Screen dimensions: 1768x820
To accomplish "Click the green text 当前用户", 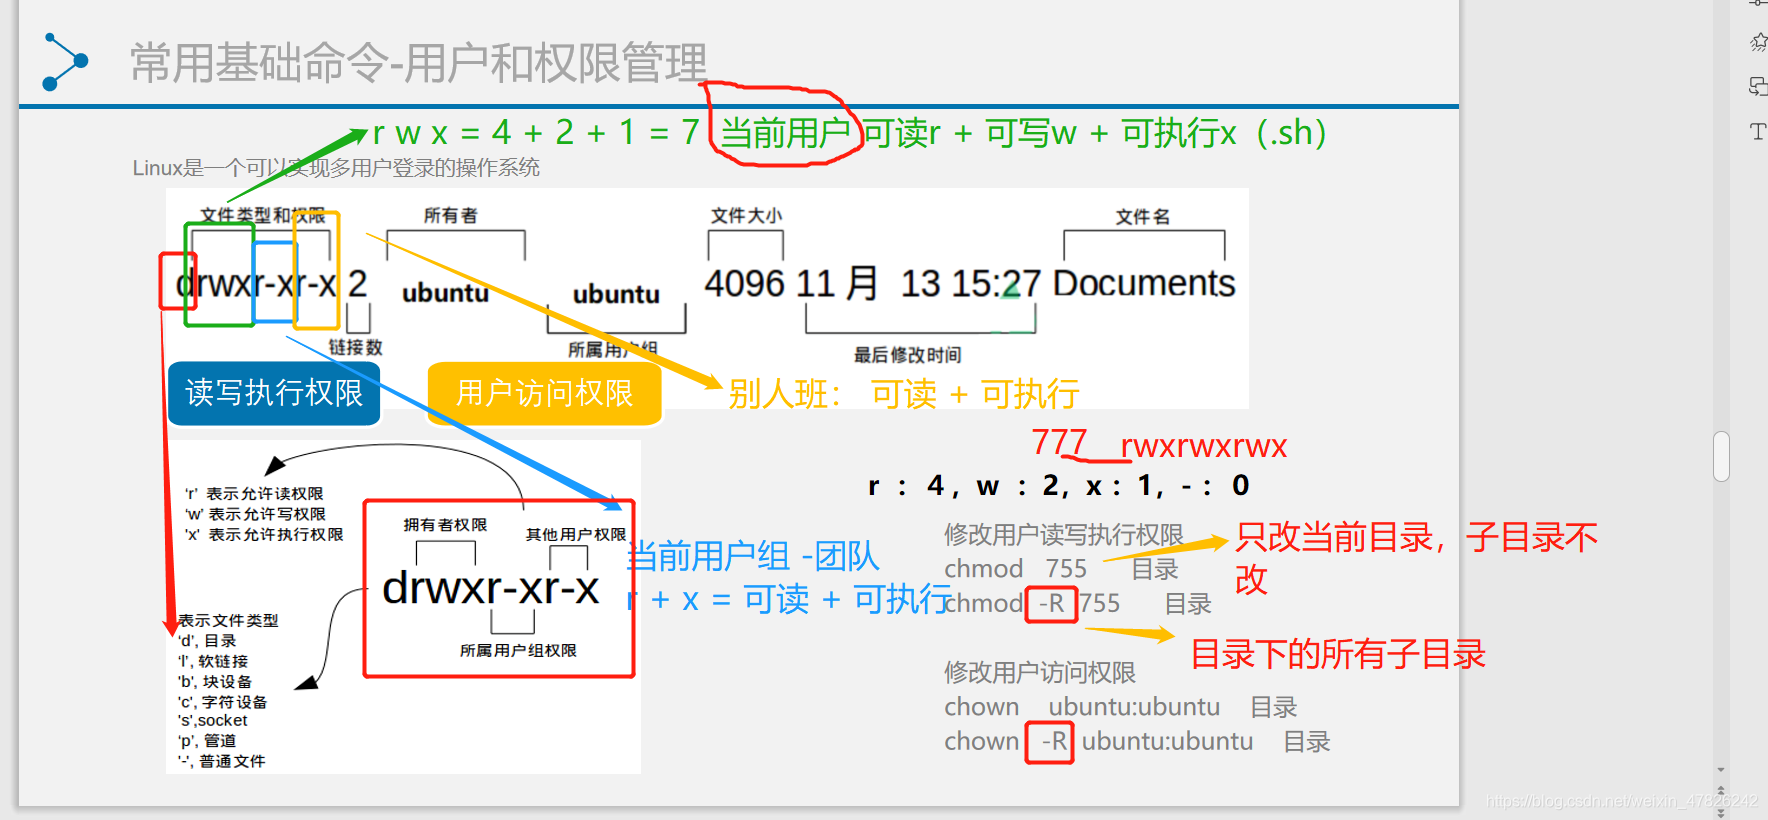I will point(785,133).
